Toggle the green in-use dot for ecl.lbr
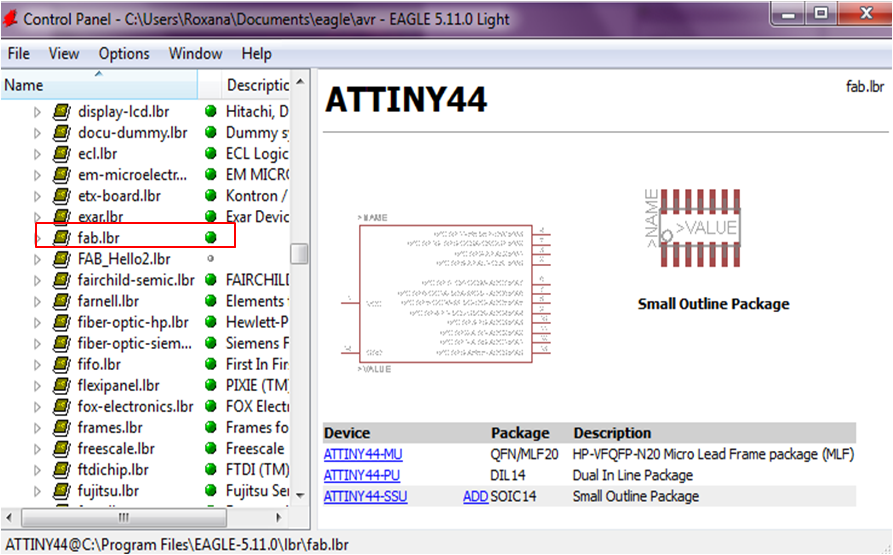 pos(211,153)
